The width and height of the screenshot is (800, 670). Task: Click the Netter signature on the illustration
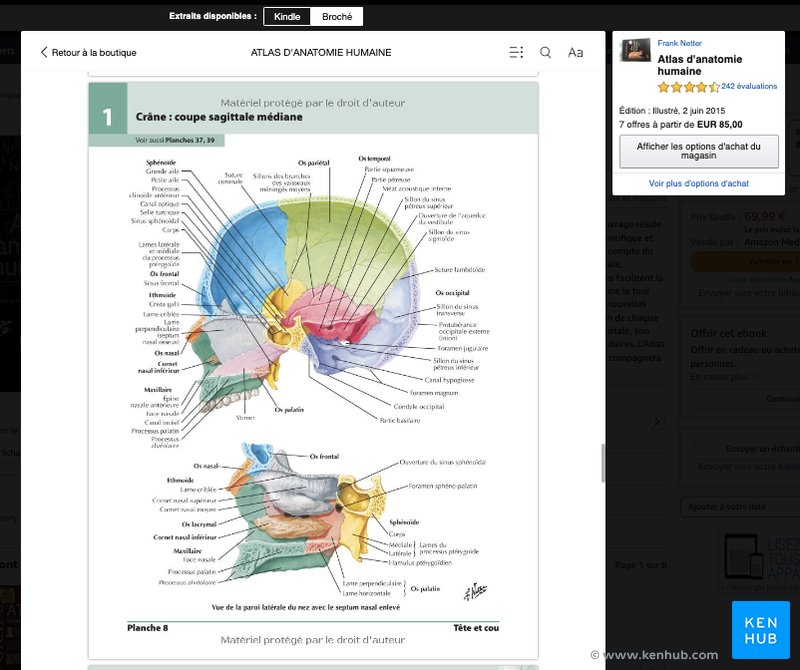coord(474,591)
